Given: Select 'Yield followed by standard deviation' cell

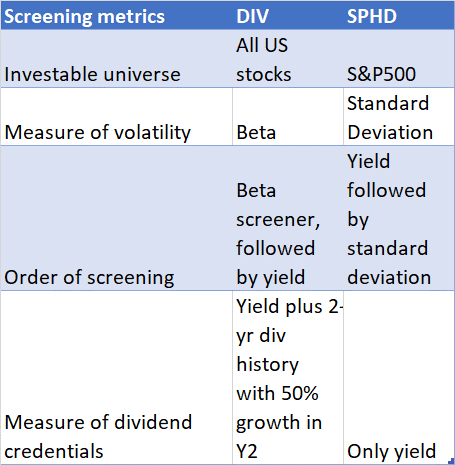Looking at the screenshot, I should [x=399, y=218].
